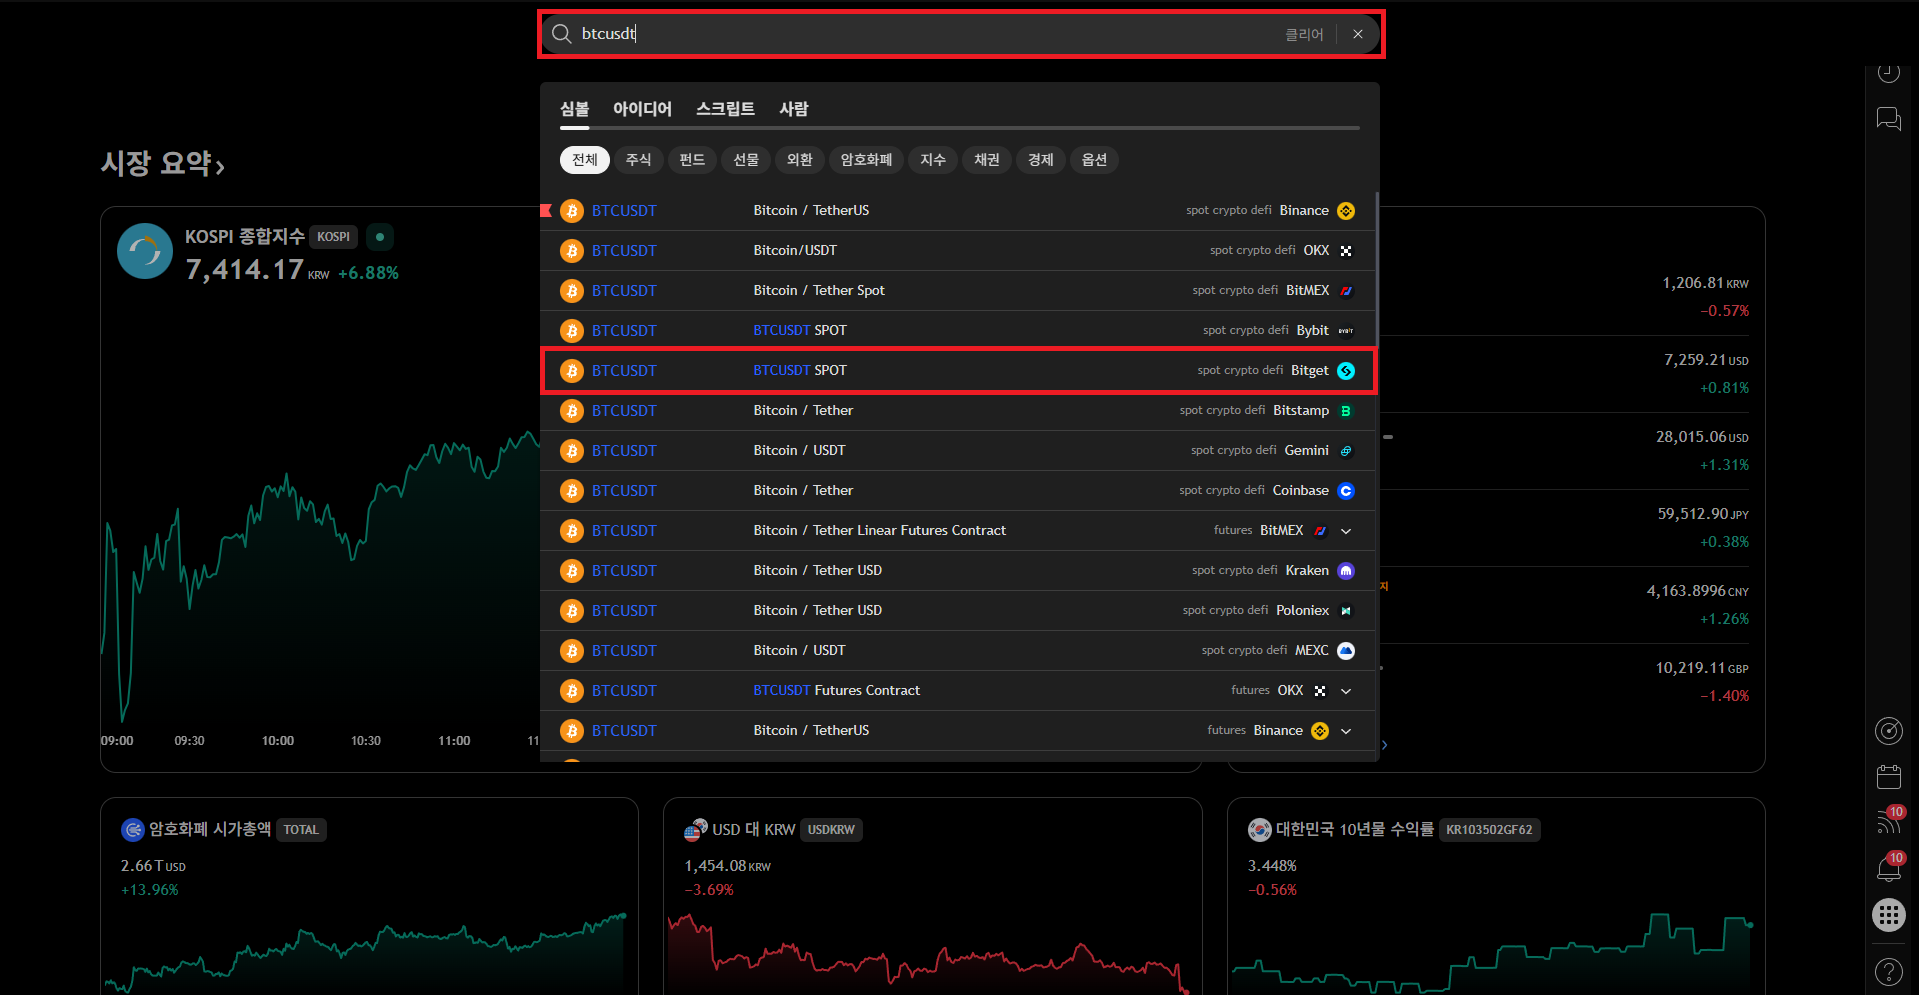The image size is (1919, 995).
Task: Open the radar target icon in right sidebar
Action: (1888, 731)
